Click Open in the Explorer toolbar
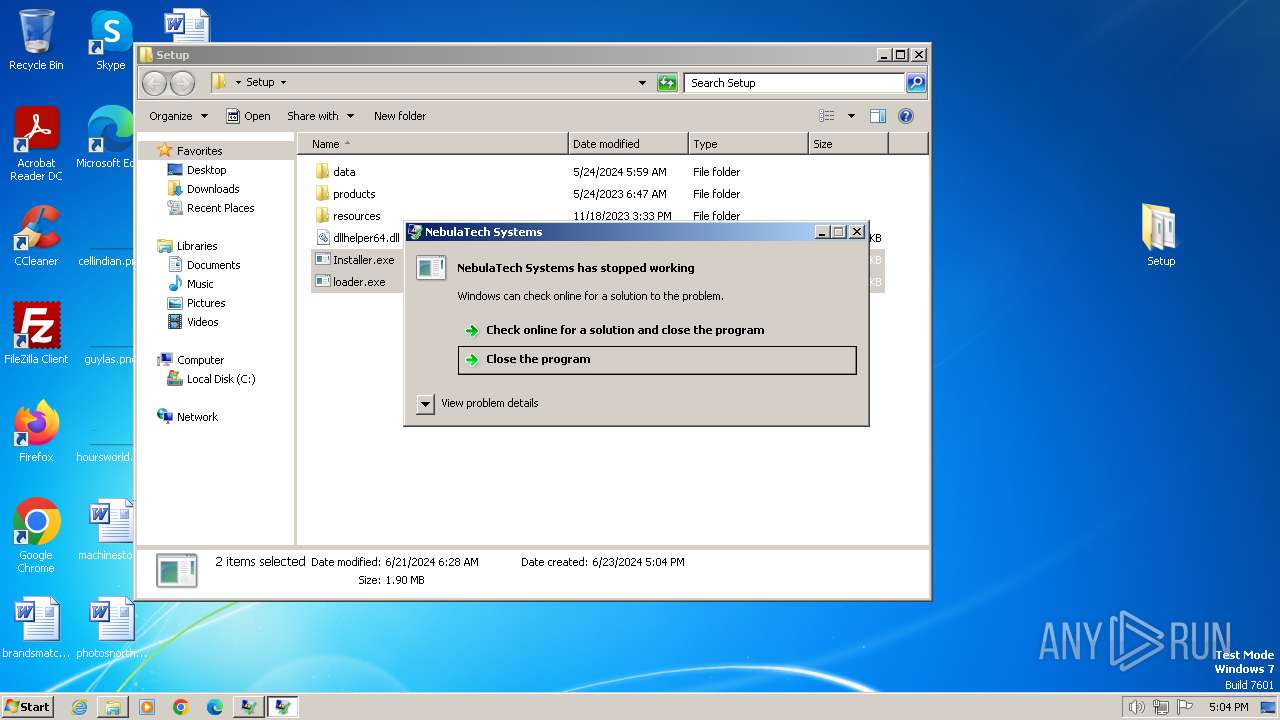The width and height of the screenshot is (1280, 720). [248, 116]
